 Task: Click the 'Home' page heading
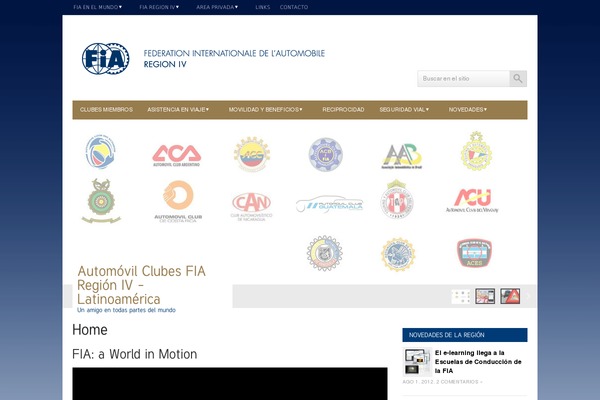click(x=90, y=330)
